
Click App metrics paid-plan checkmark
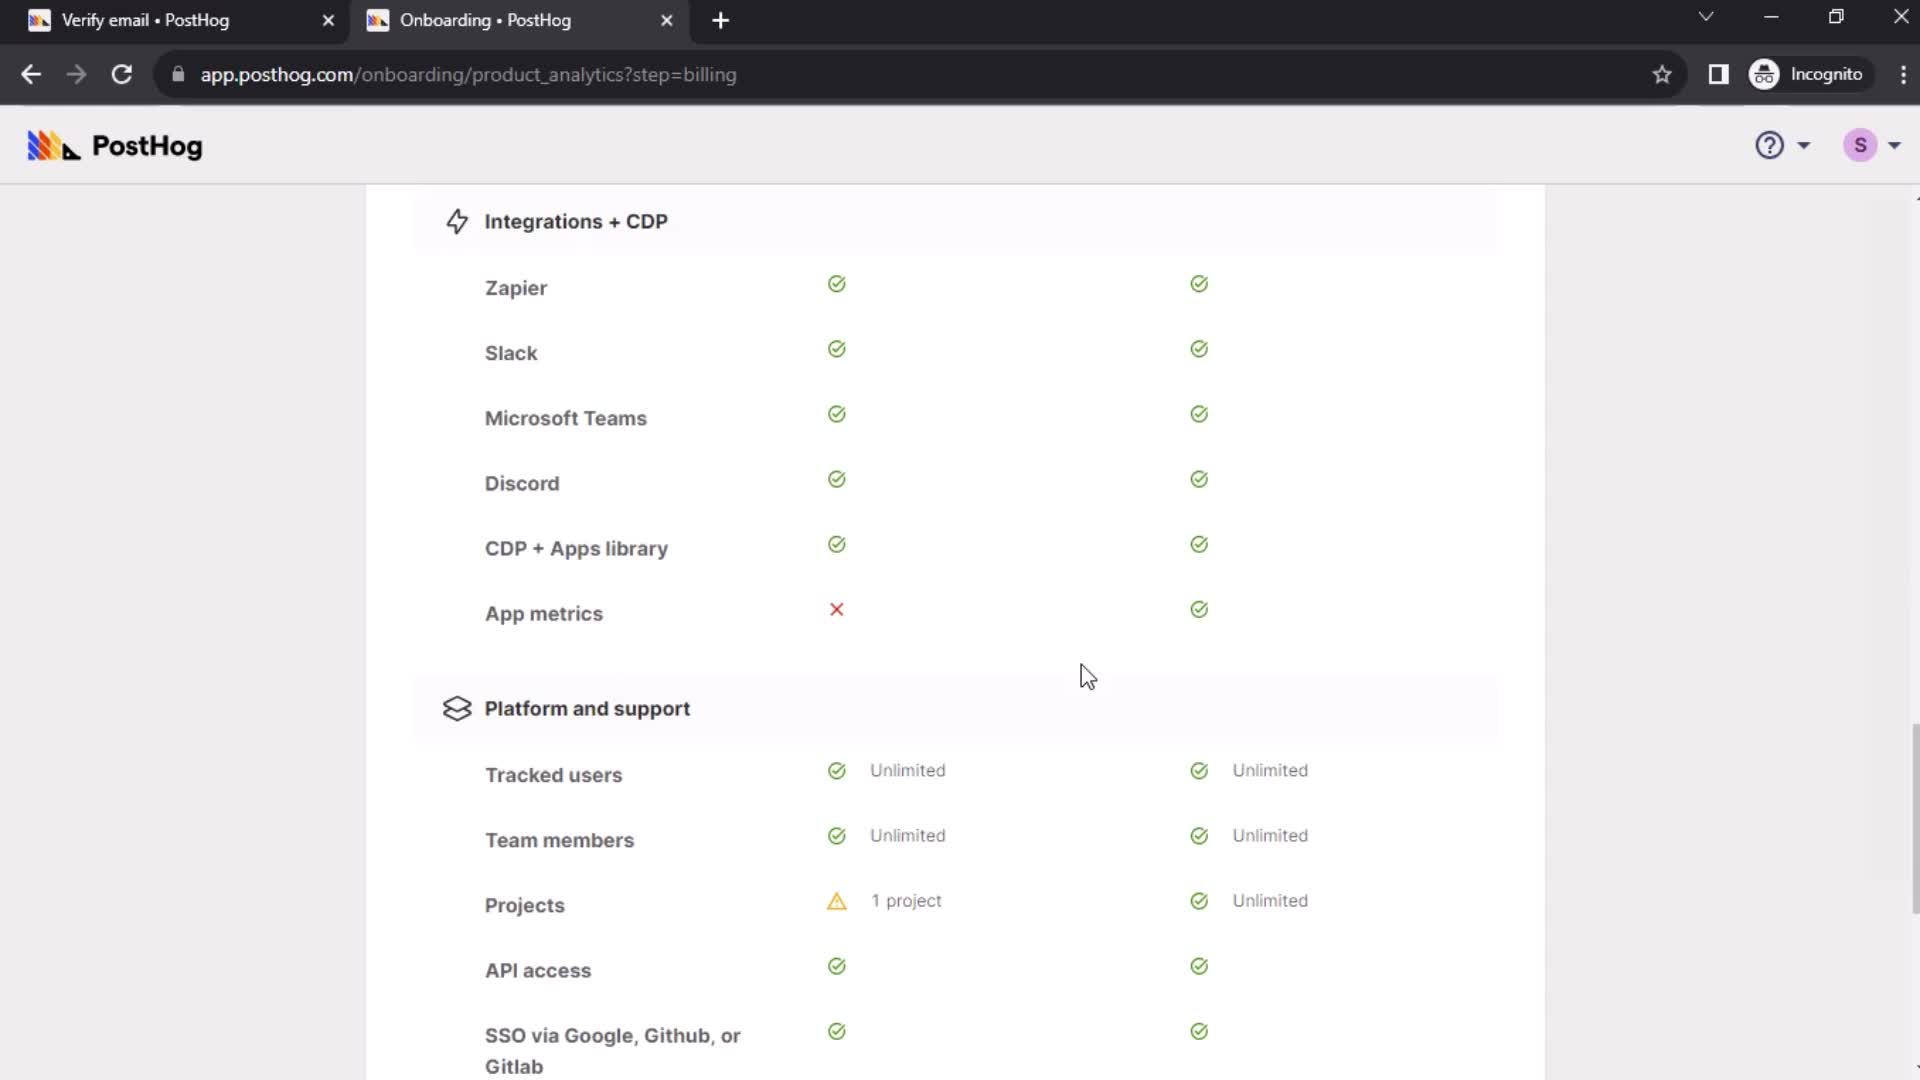pyautogui.click(x=1199, y=609)
